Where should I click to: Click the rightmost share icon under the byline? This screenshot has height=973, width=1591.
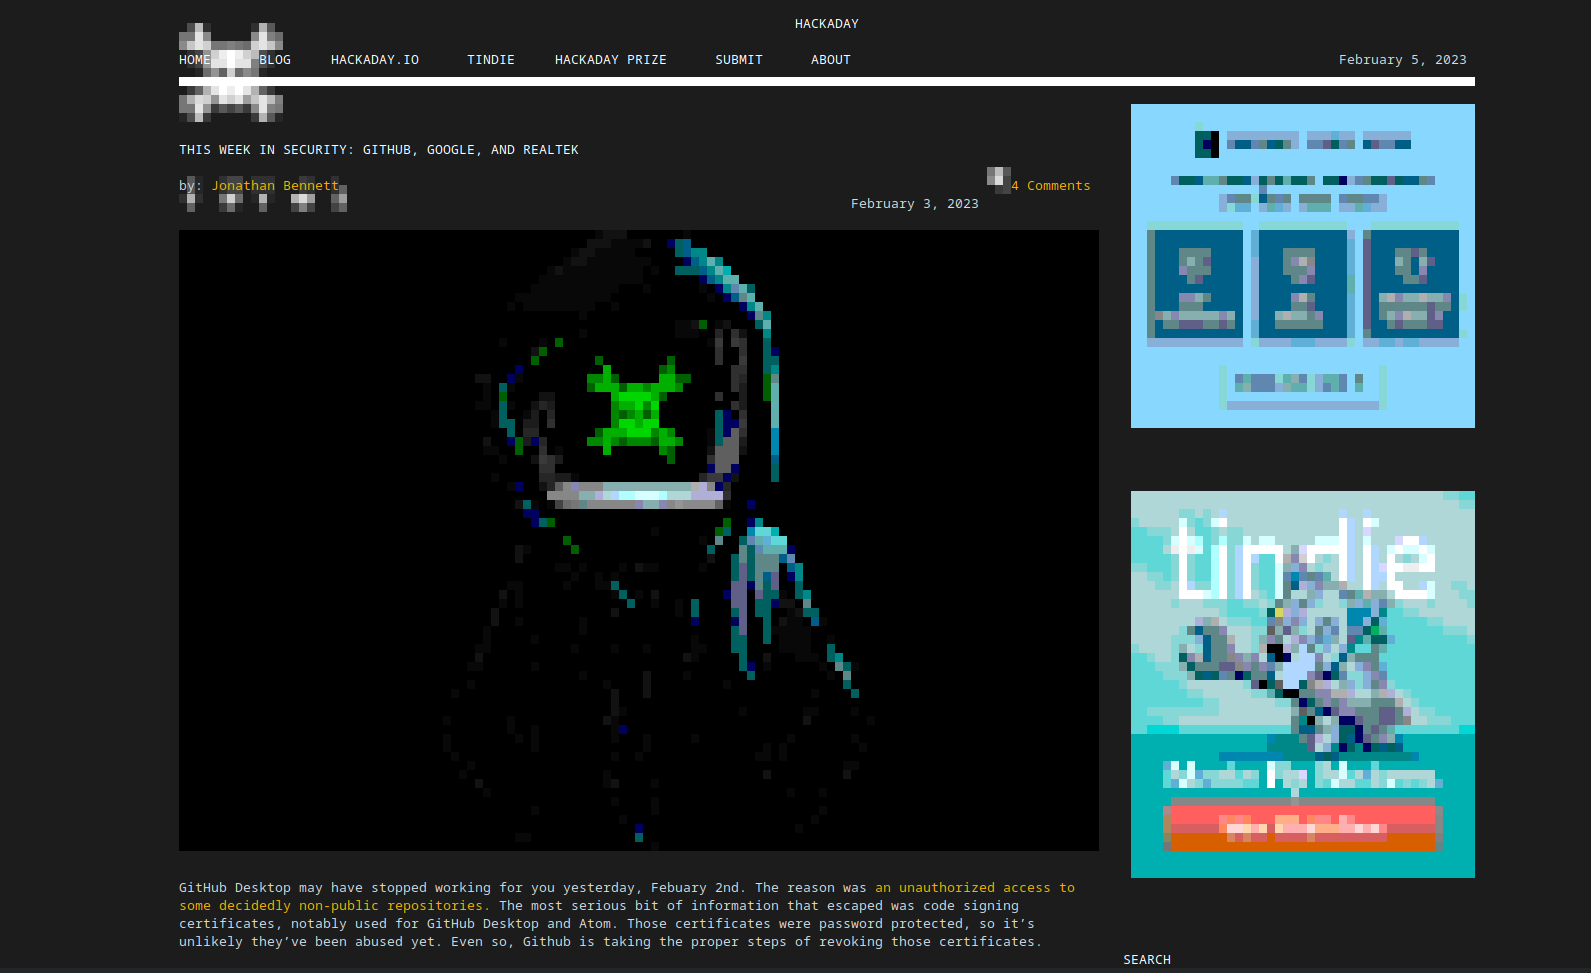pos(339,200)
